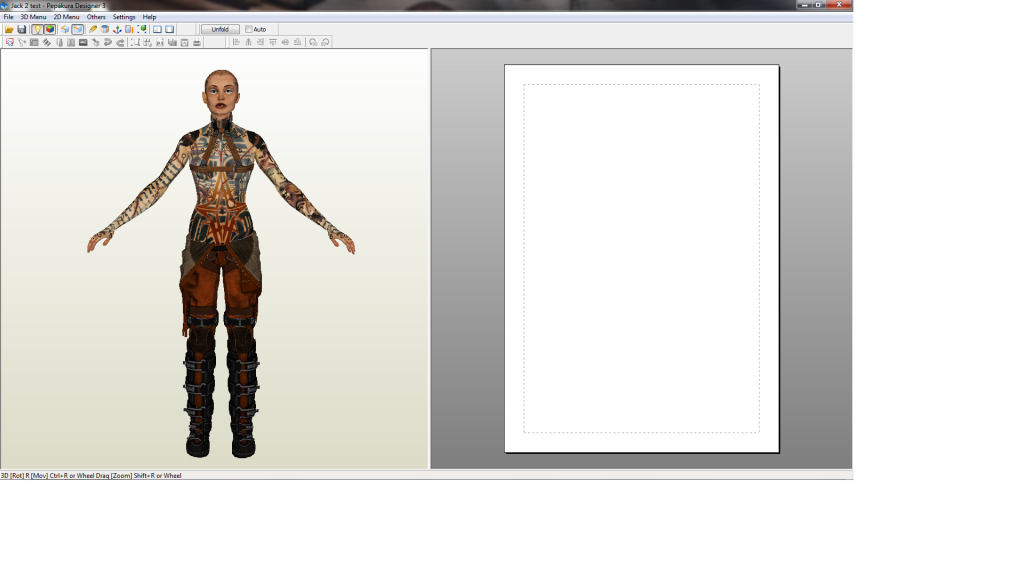Click the first window layout icon
Viewport: 1024px width, 574px height.
pos(157,29)
